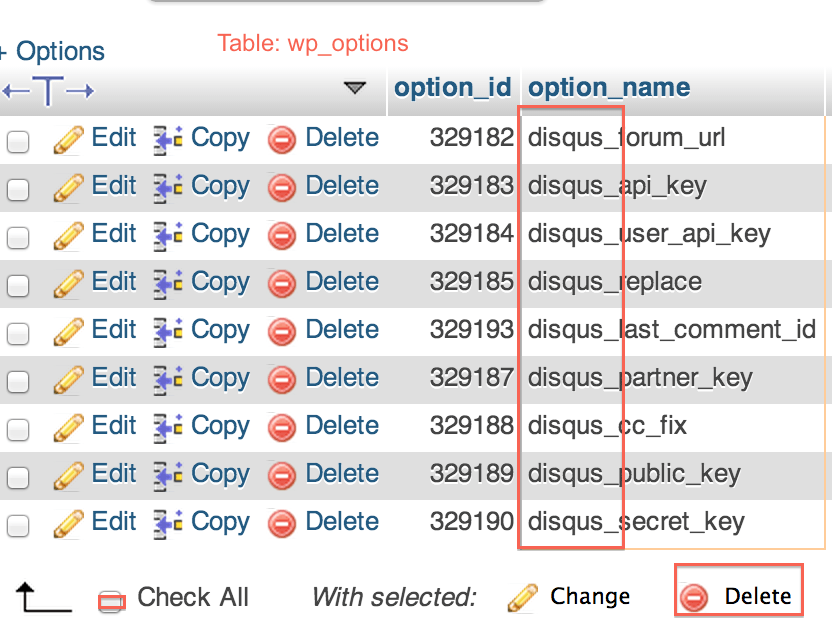Click the pencil Edit icon for disqus_forum_url
The image size is (832, 632).
tap(68, 140)
